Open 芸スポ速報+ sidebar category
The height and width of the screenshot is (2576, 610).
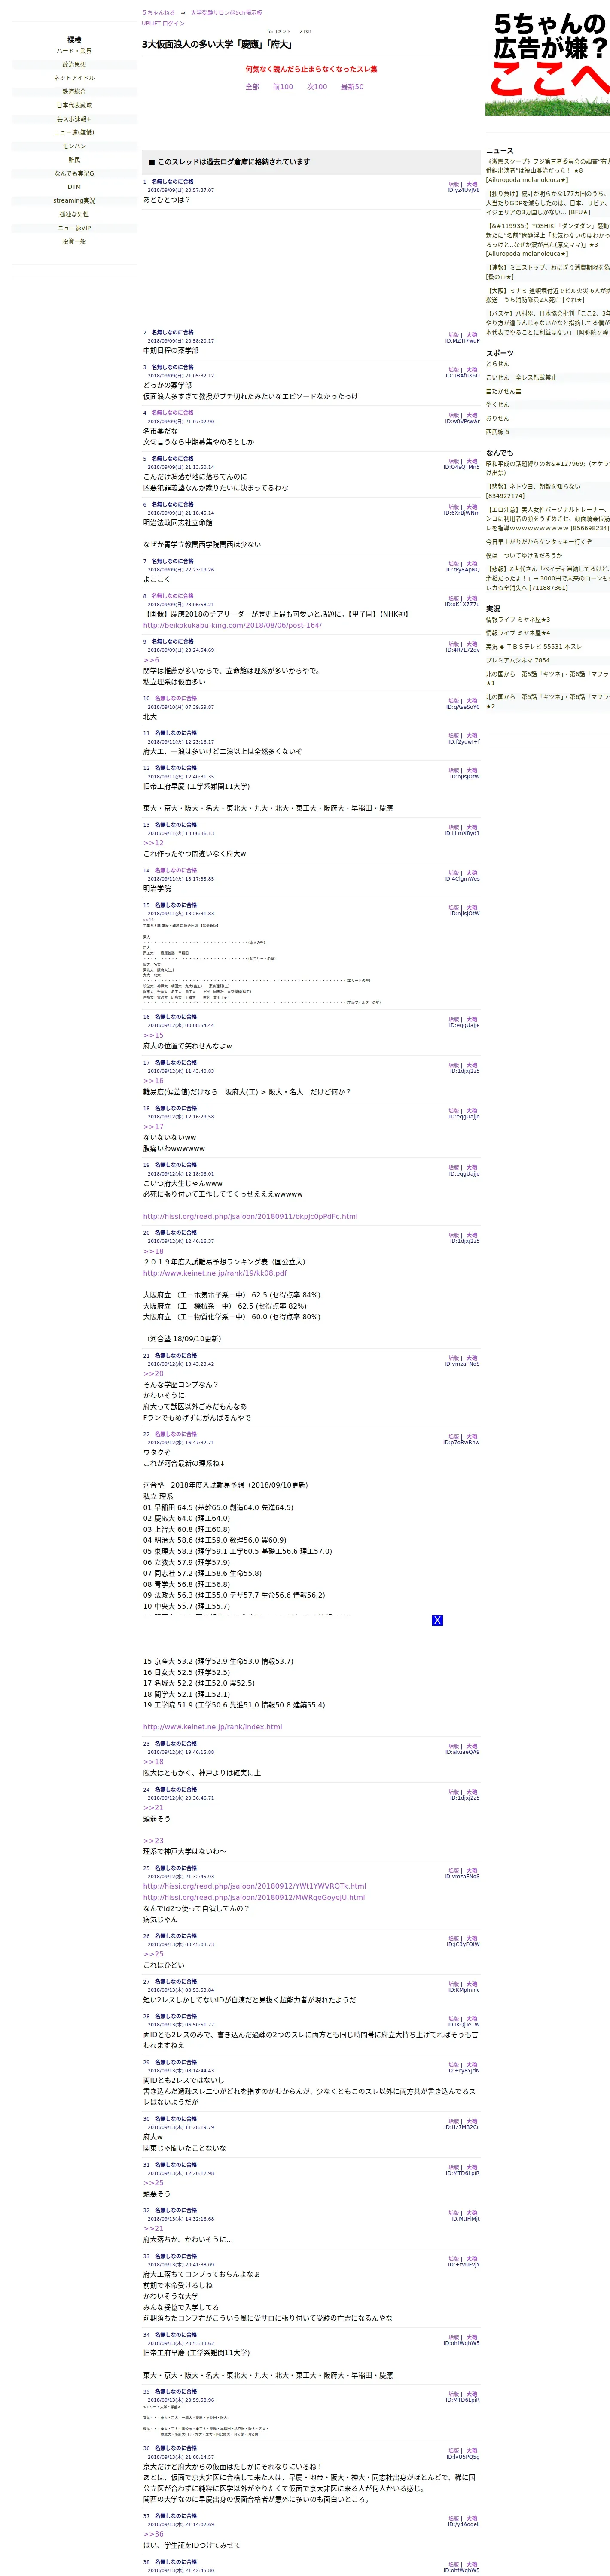(x=74, y=119)
